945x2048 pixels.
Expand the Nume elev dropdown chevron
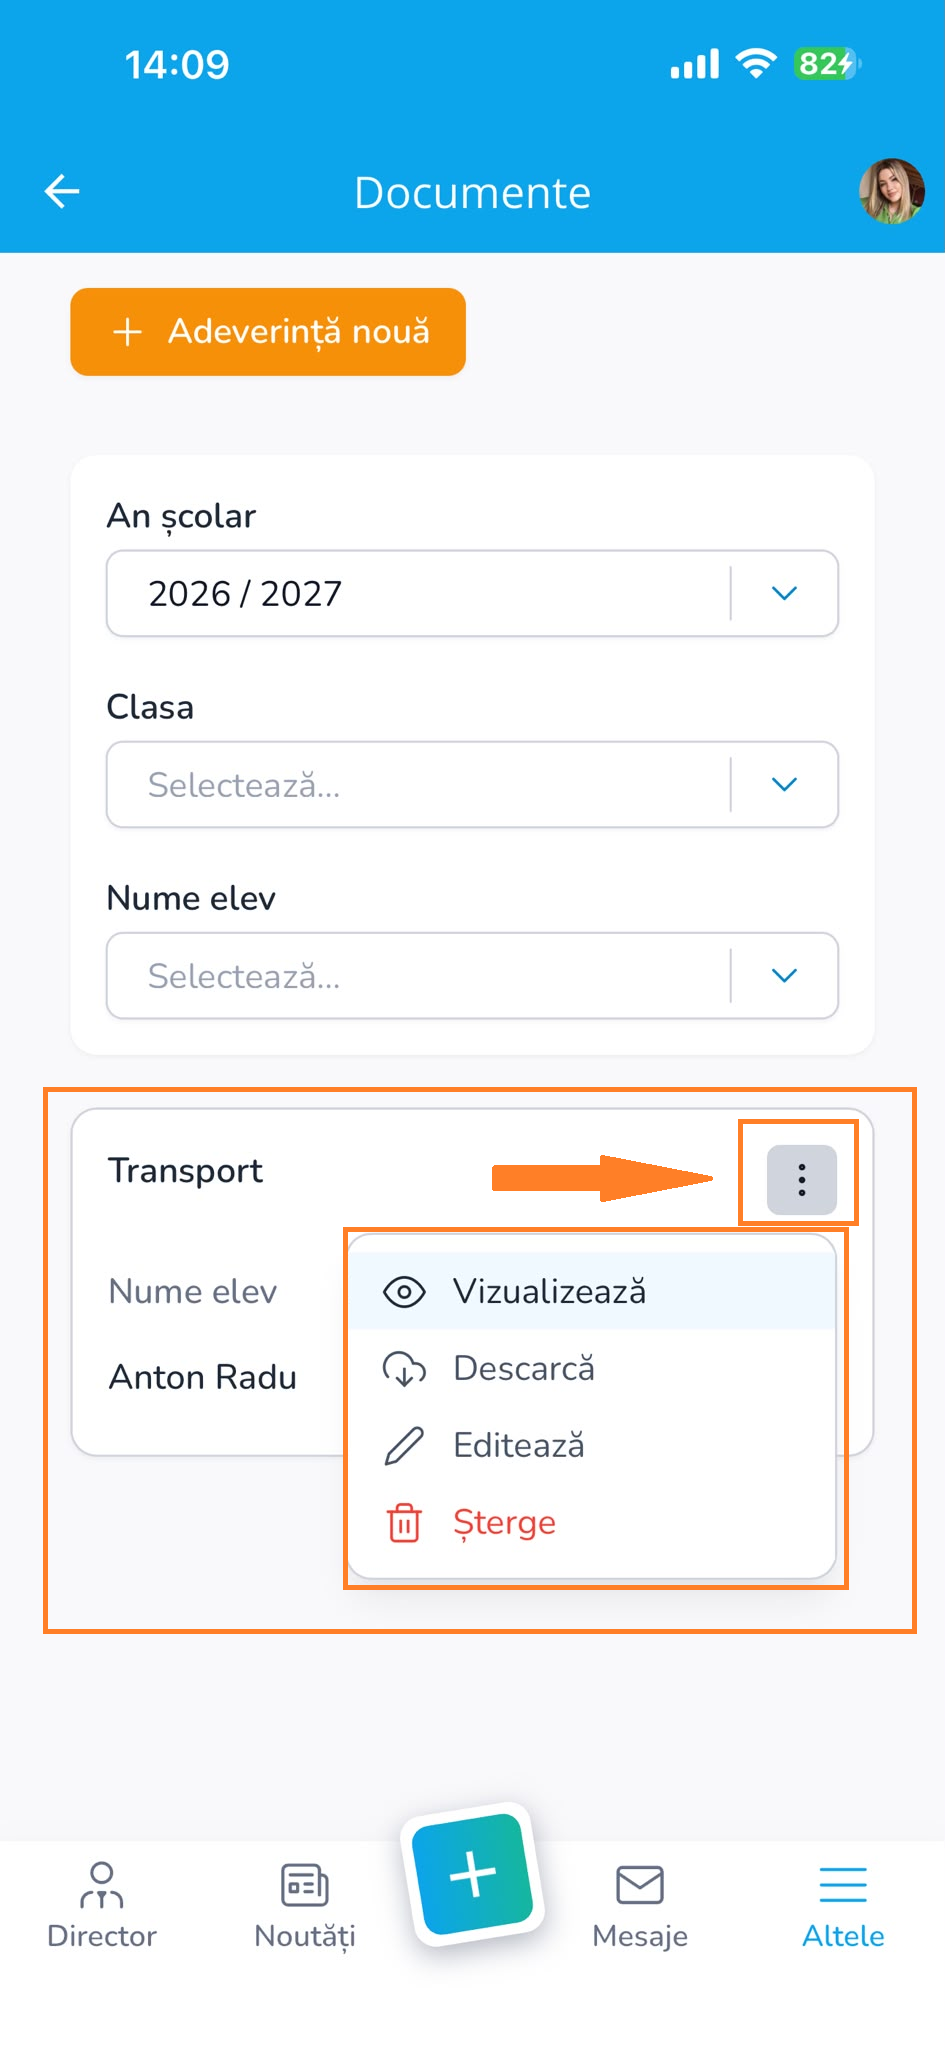[785, 975]
